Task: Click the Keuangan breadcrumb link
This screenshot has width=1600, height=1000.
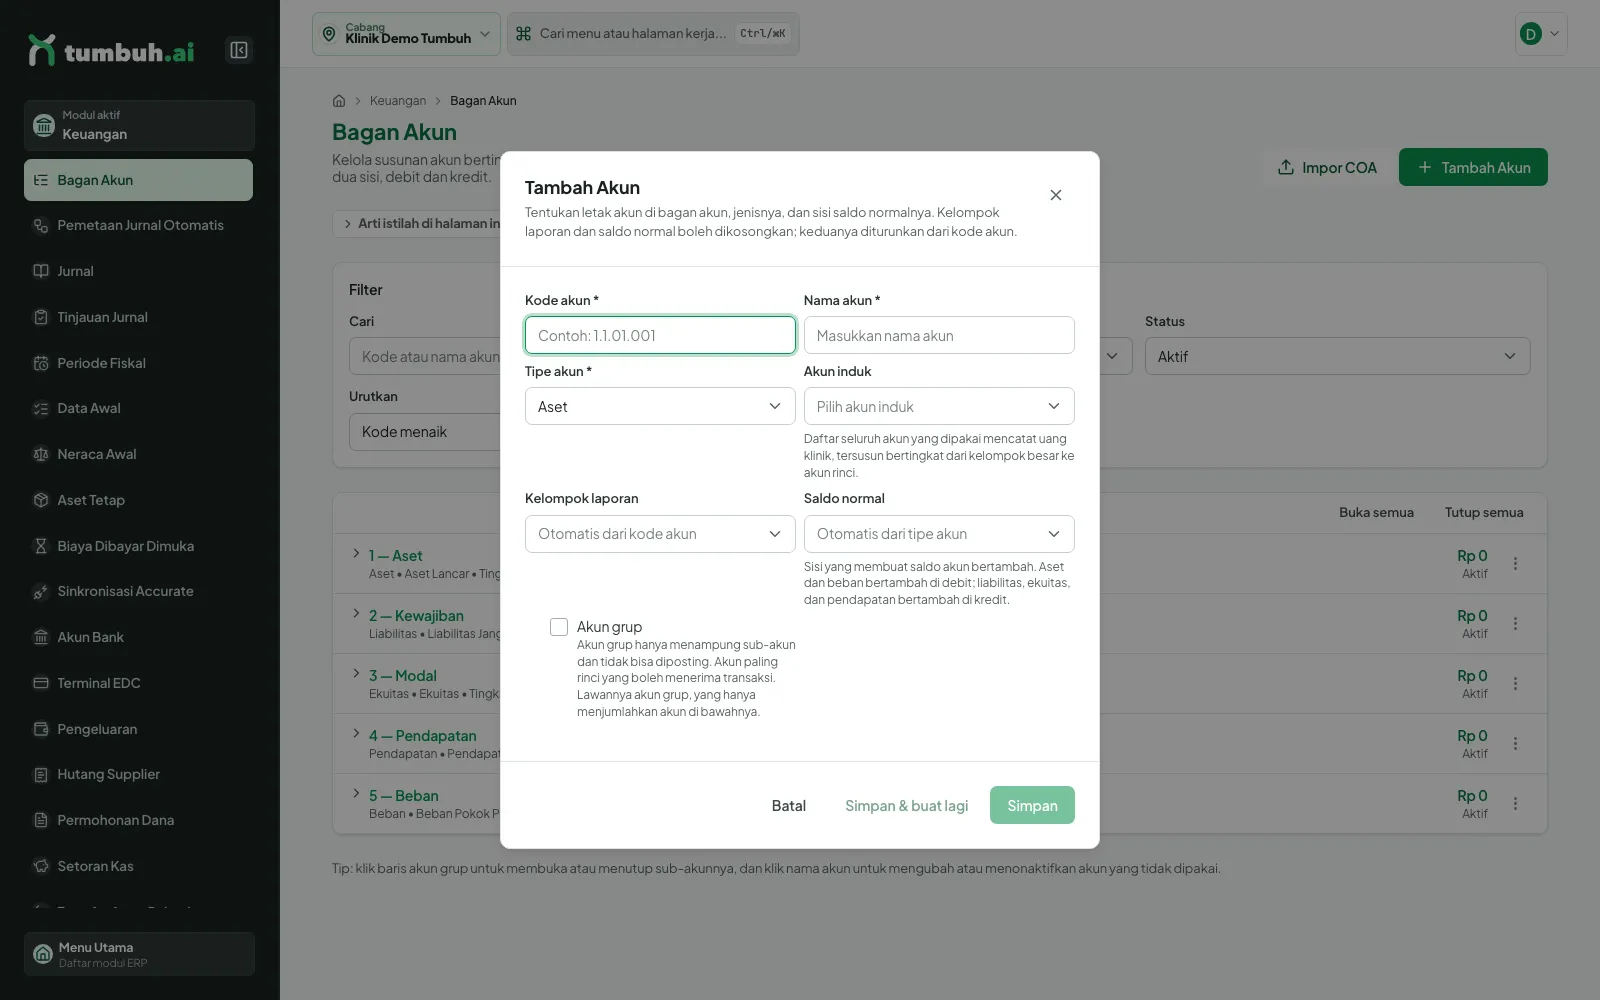Action: click(398, 101)
